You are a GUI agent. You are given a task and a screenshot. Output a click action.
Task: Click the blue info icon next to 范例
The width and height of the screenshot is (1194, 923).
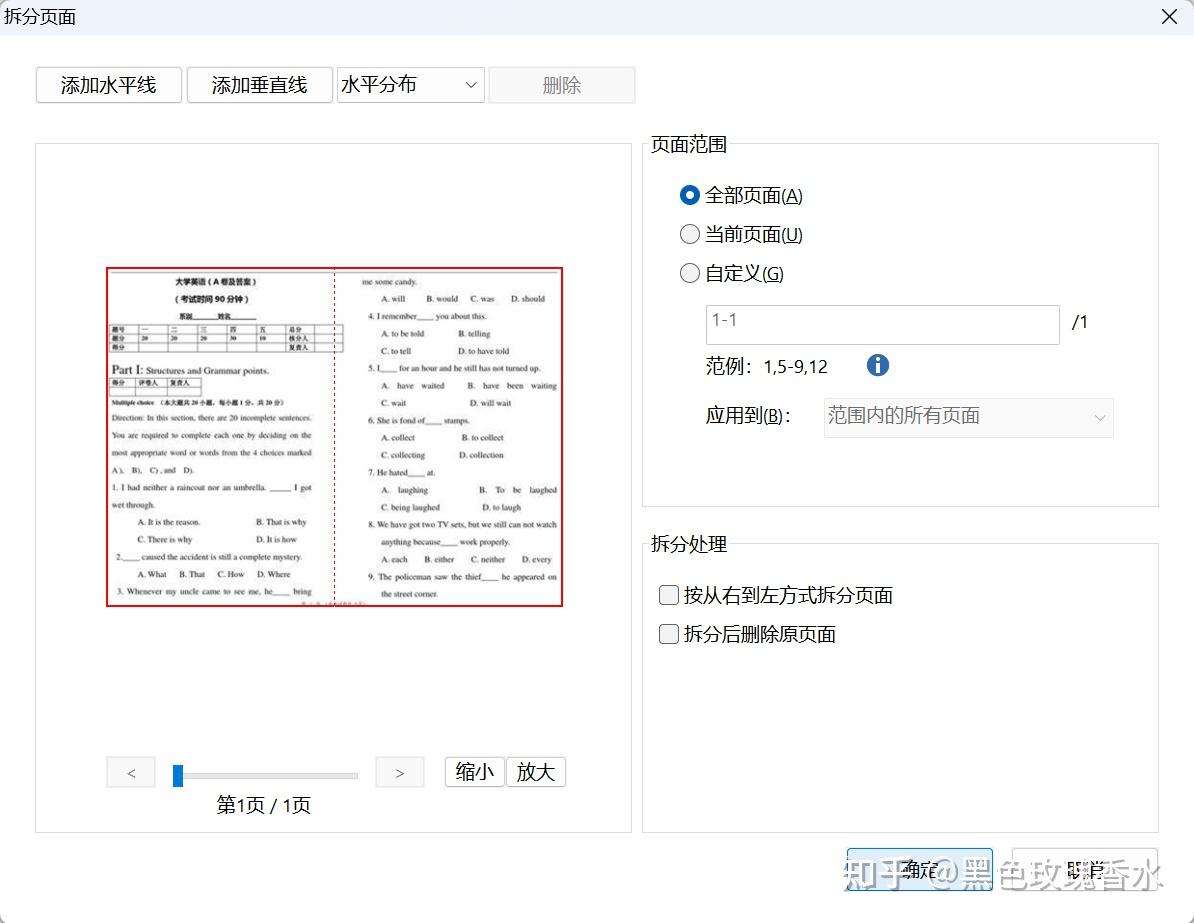(x=877, y=365)
